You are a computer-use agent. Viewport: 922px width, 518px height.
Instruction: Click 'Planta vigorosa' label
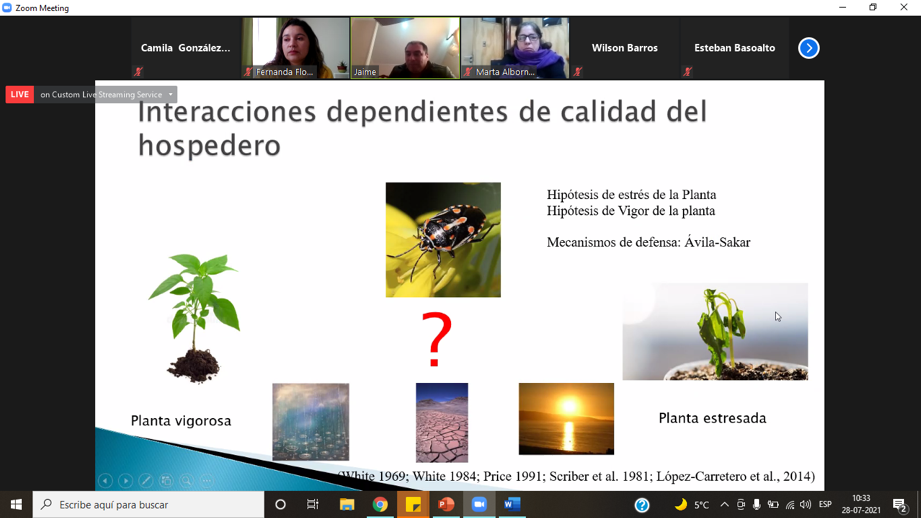click(x=181, y=421)
